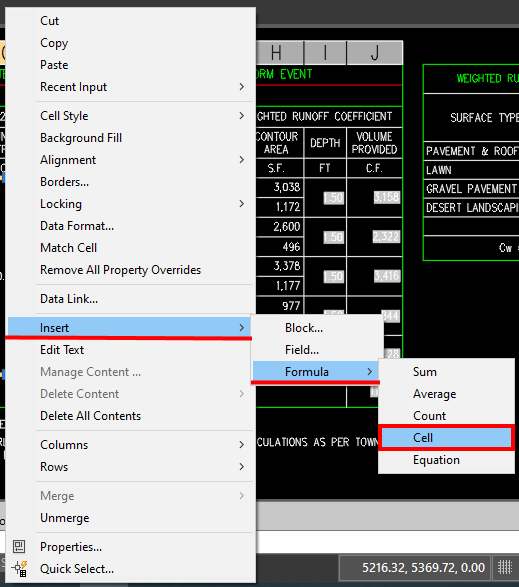Click the GRAVEL PAVEMENT row
519x587 pixels.
point(471,189)
